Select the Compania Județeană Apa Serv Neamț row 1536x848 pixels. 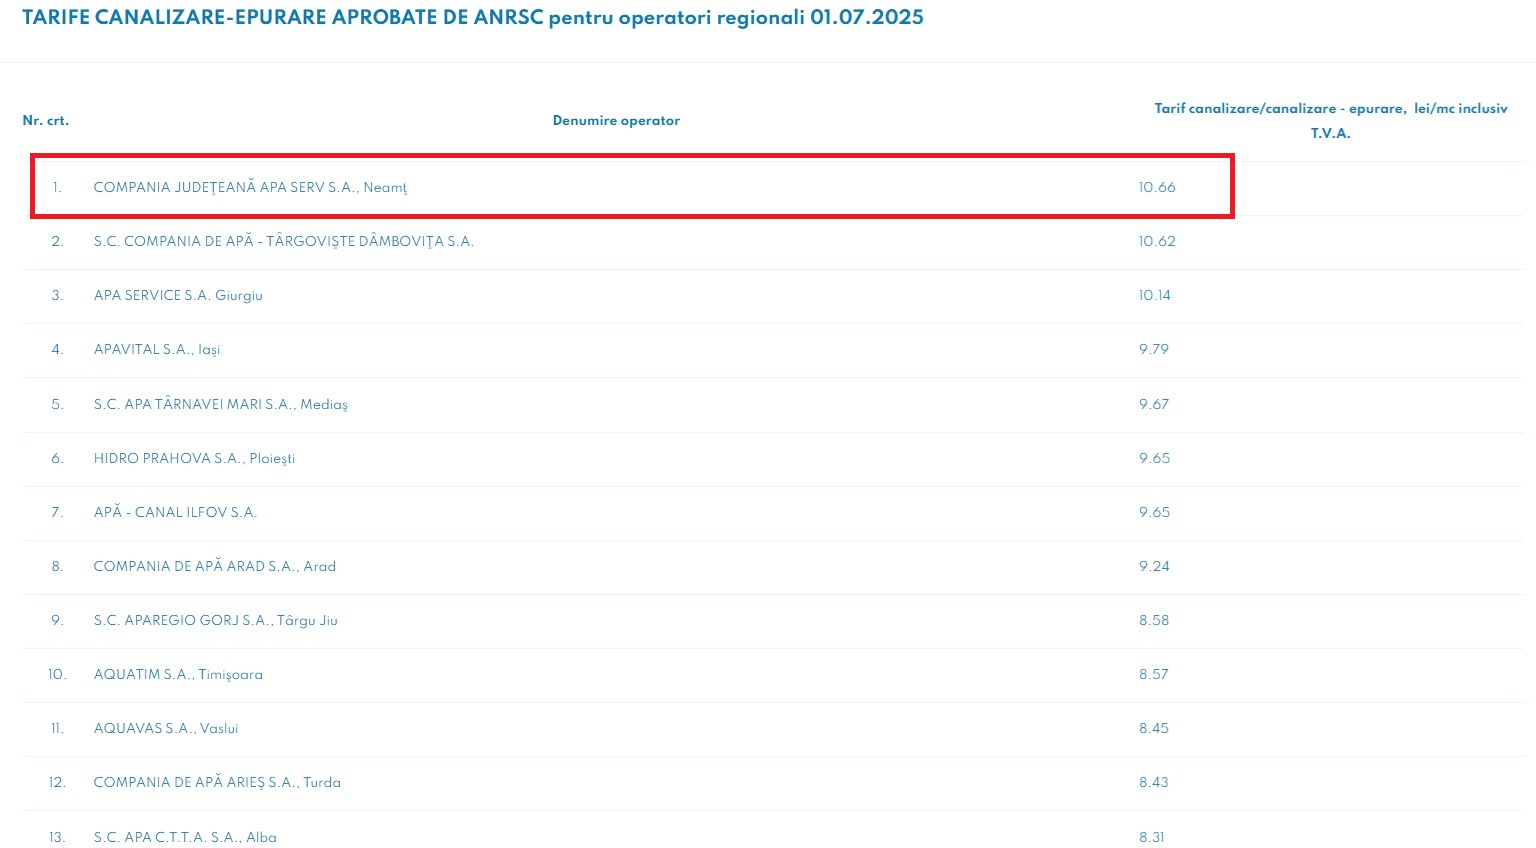click(x=250, y=188)
